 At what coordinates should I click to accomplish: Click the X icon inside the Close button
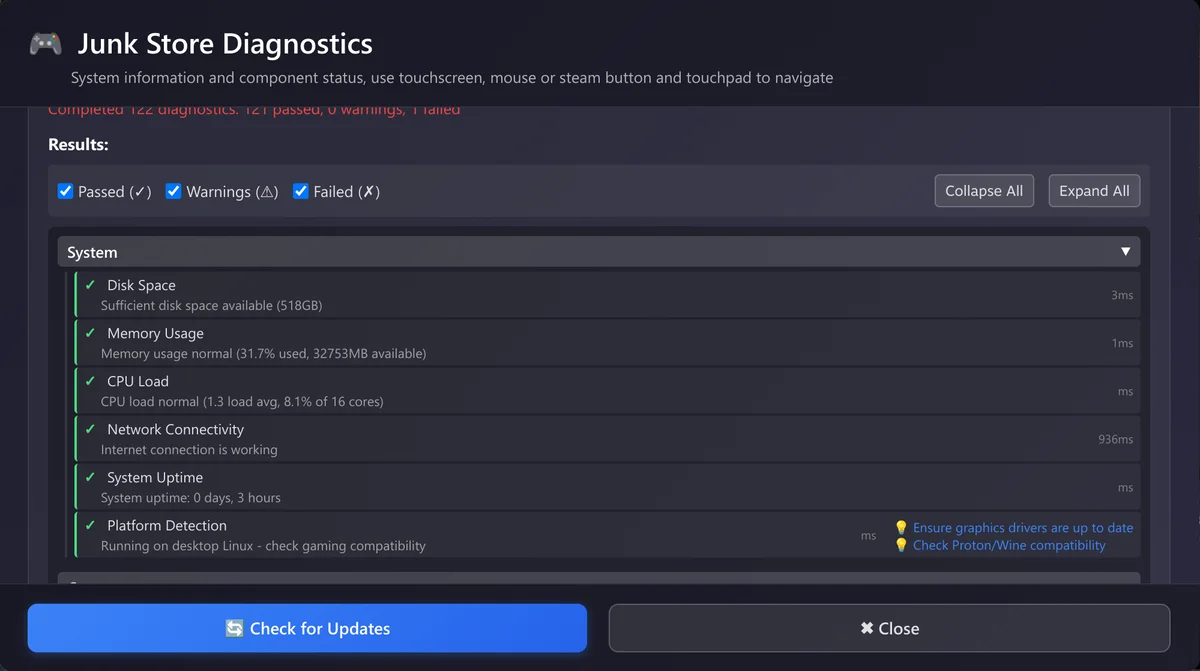pos(866,628)
